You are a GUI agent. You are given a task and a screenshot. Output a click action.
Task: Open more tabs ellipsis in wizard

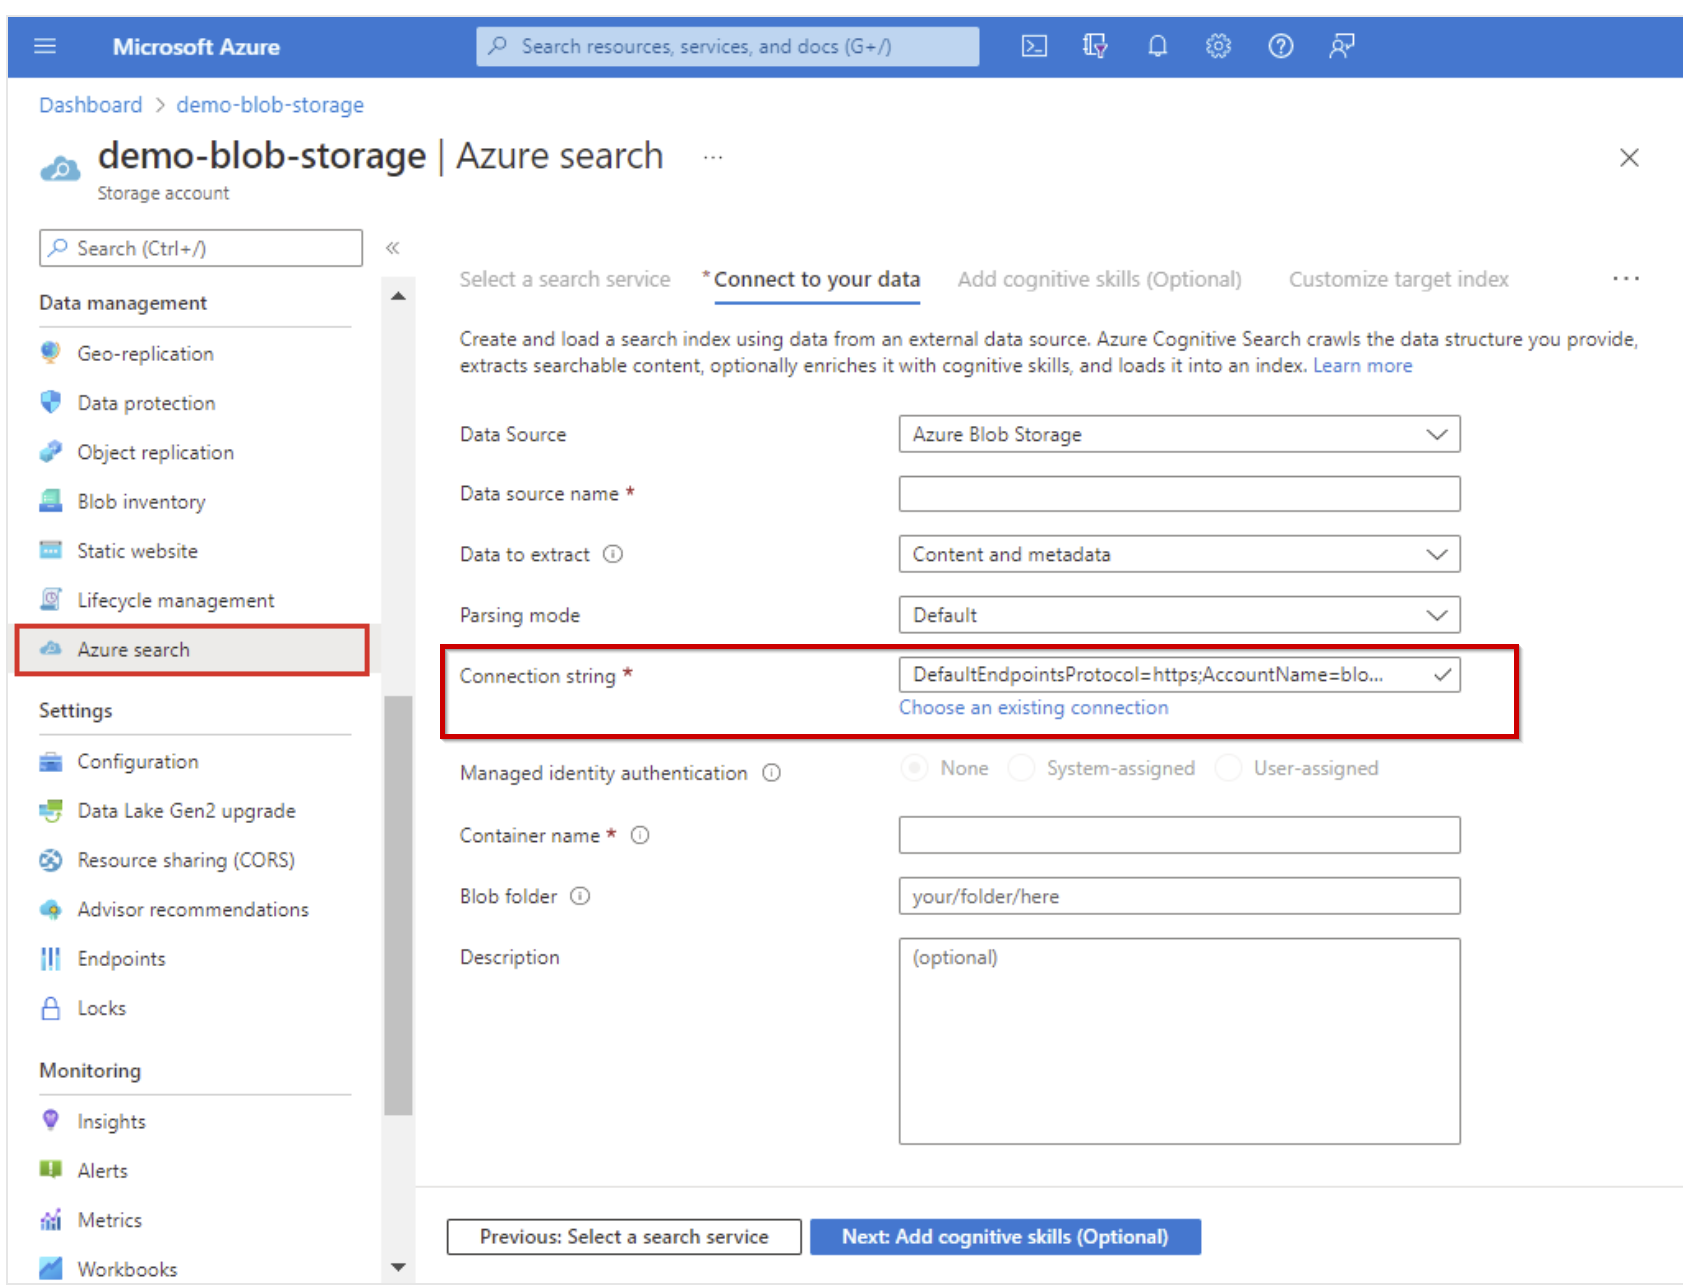1626,279
